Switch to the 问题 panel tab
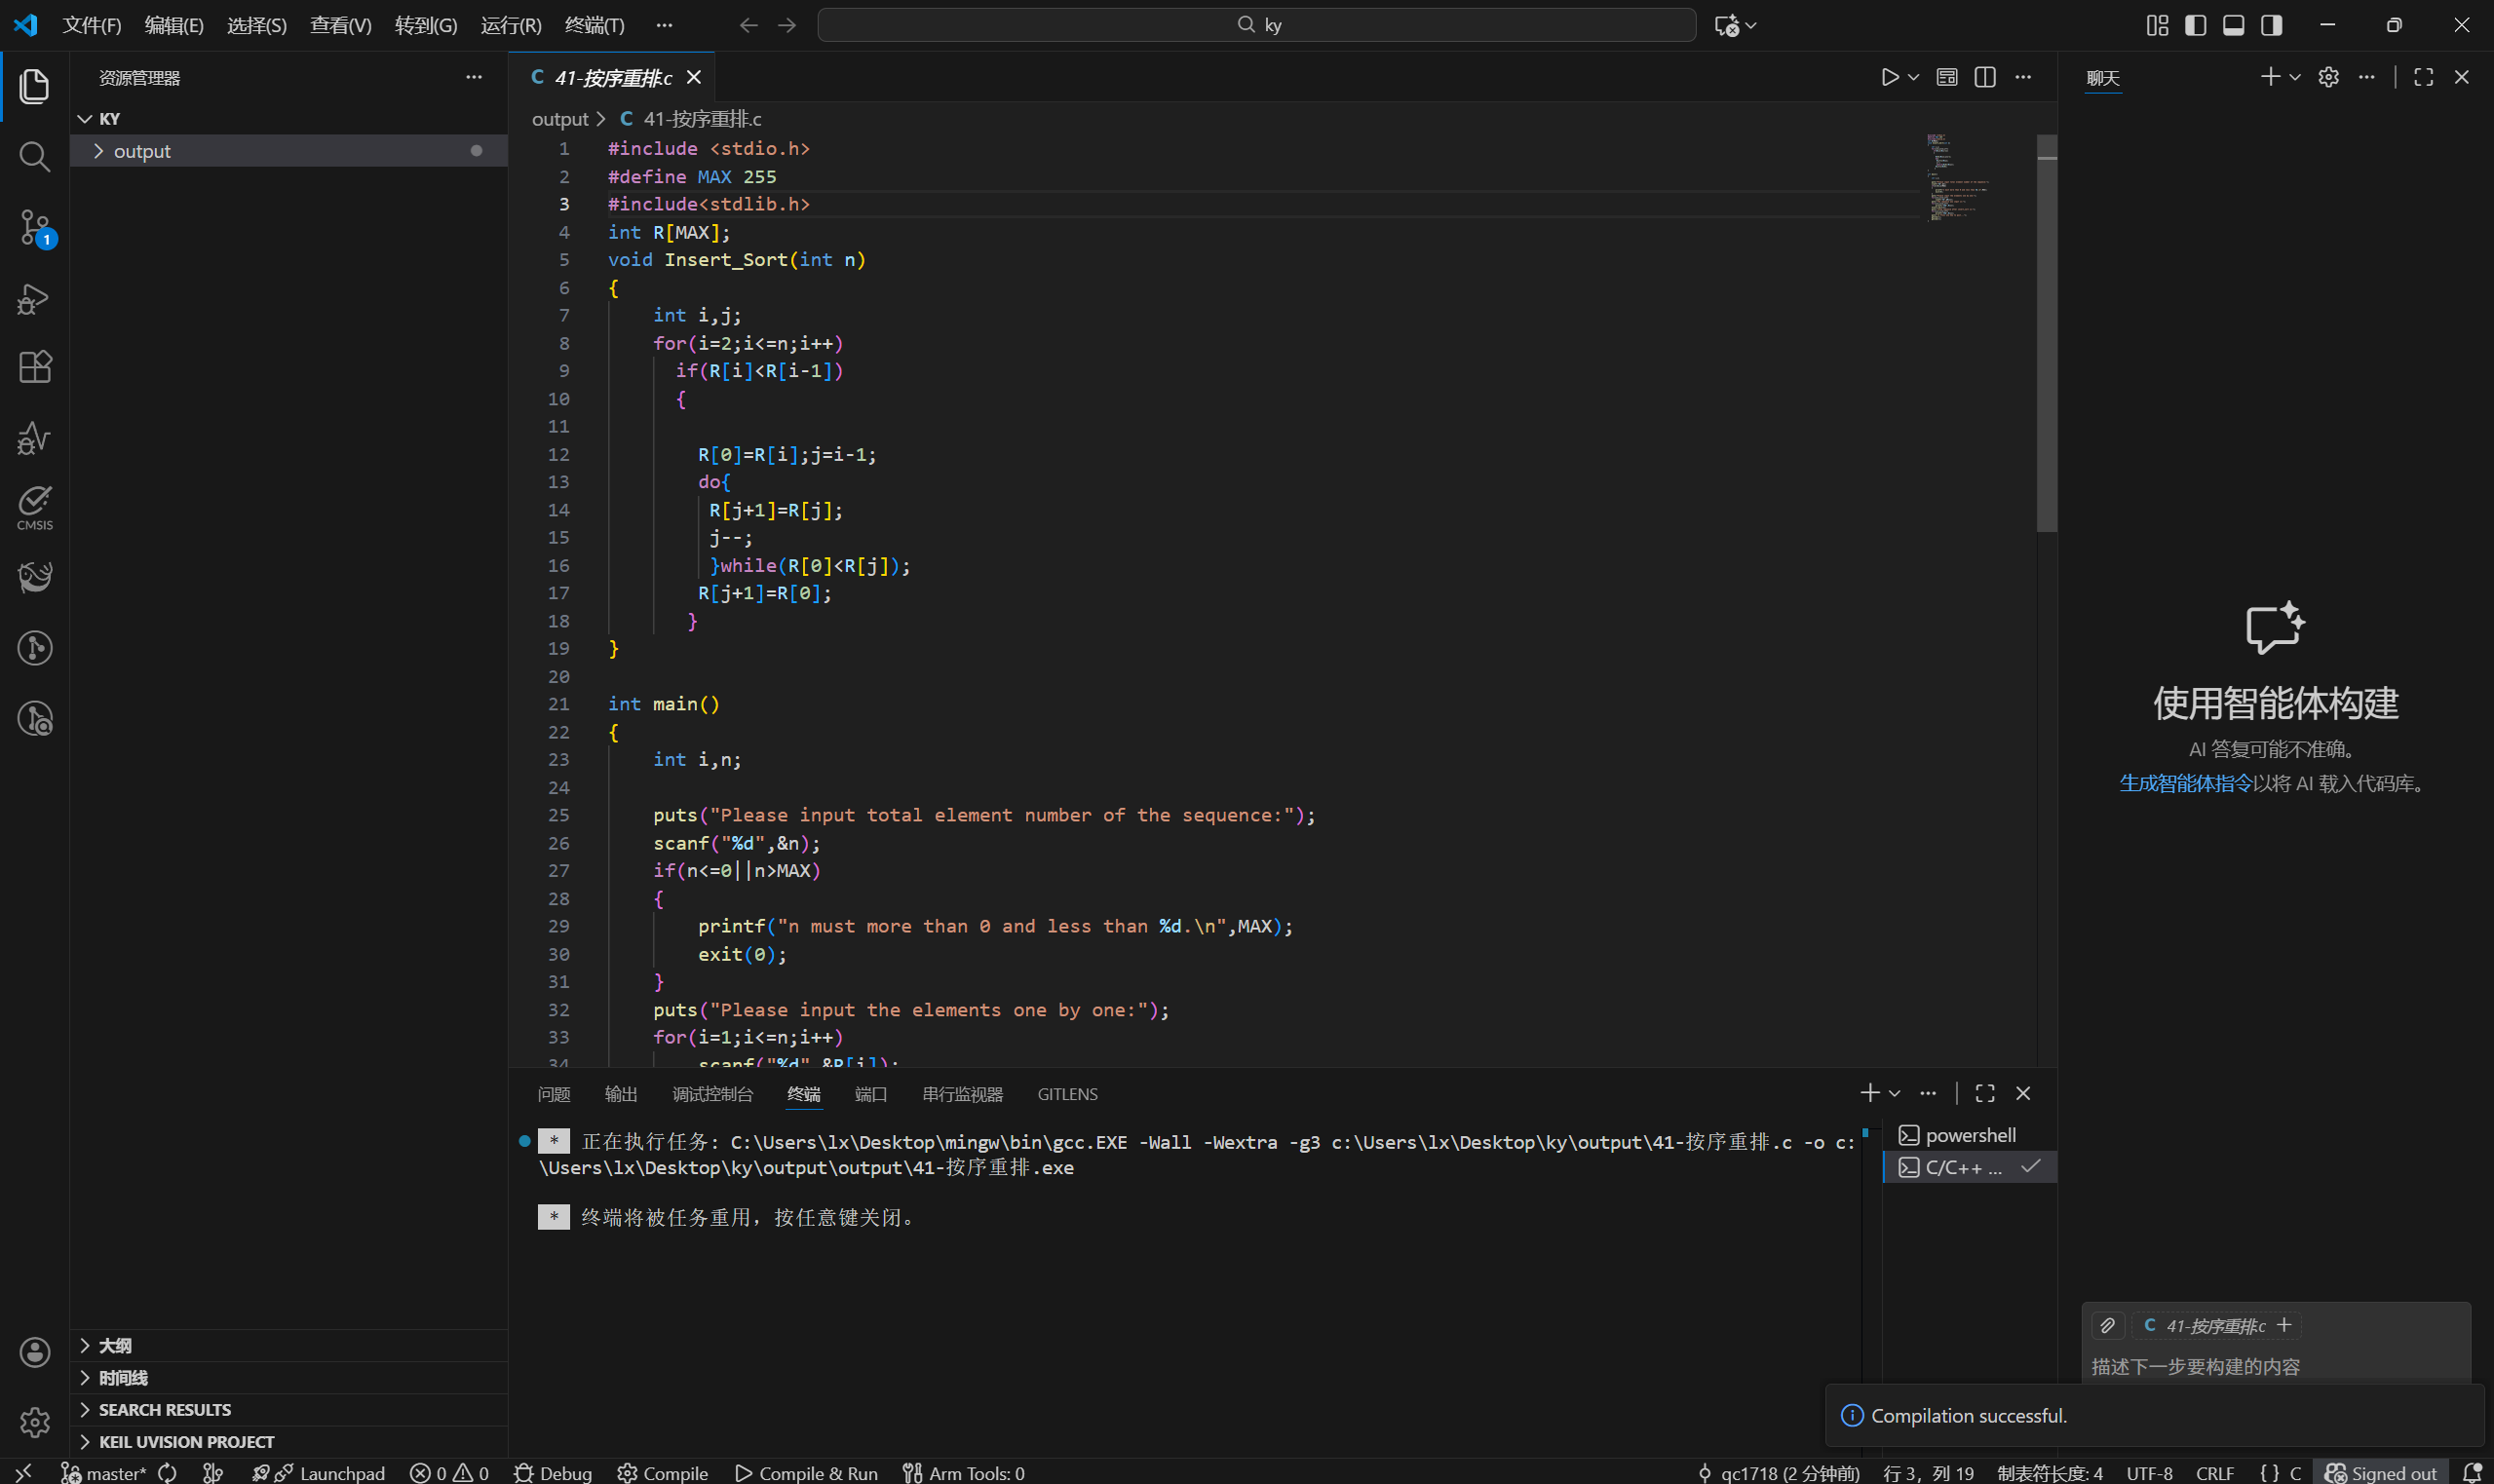This screenshot has width=2494, height=1484. [x=554, y=1094]
